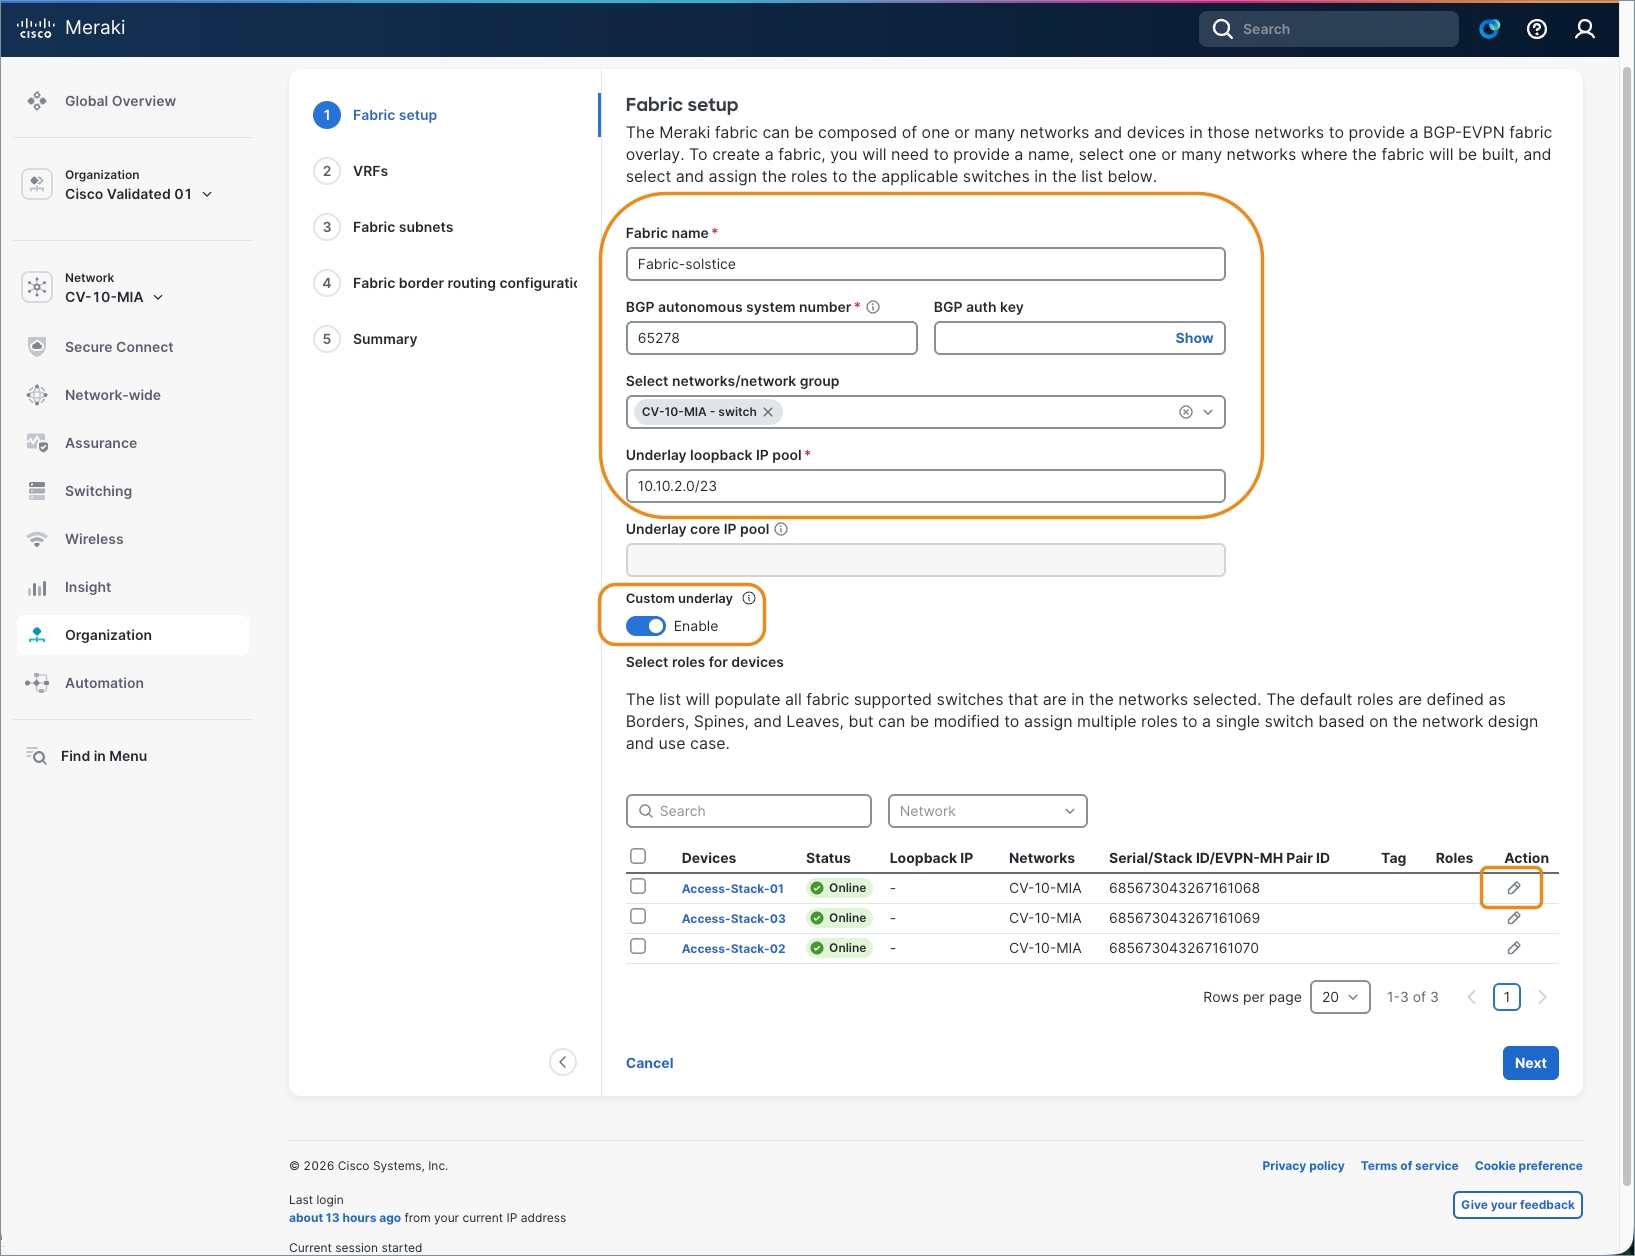Click the Switching sidebar icon
Image resolution: width=1635 pixels, height=1256 pixels.
[37, 491]
